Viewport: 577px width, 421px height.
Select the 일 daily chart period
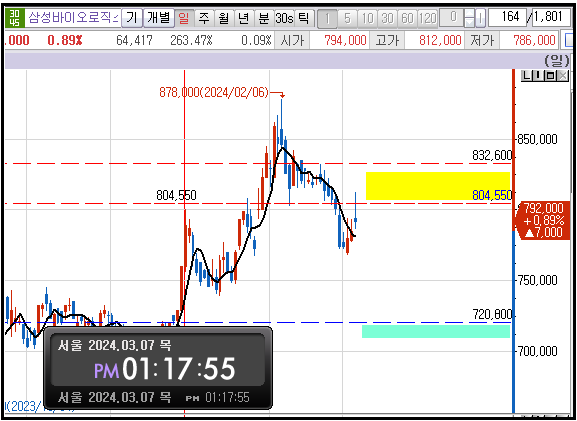(184, 18)
